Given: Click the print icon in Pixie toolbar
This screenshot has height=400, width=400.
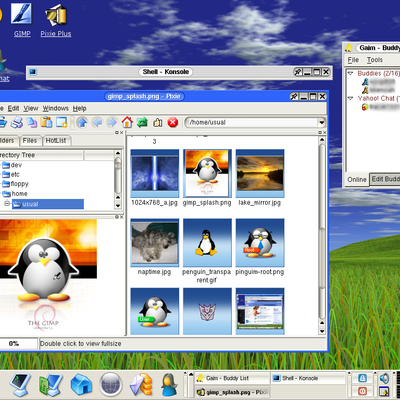Looking at the screenshot, I should click(x=17, y=122).
